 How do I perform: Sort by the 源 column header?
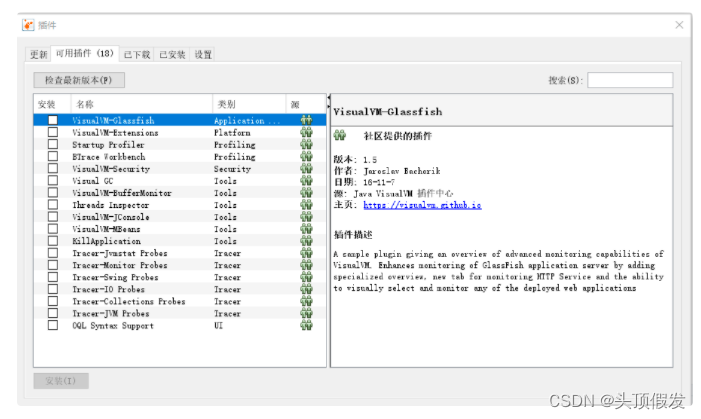coord(306,105)
